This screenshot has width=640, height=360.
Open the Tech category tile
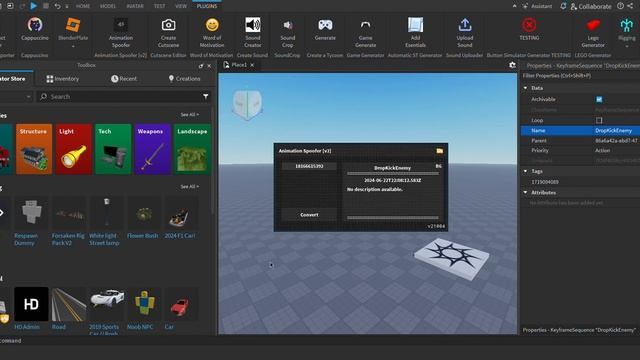[x=113, y=149]
